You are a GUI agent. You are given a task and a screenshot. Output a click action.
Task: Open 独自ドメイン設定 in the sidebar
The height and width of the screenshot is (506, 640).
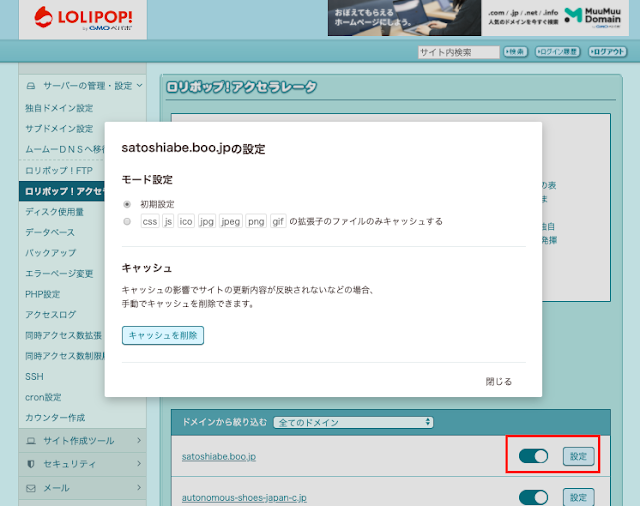pos(59,108)
